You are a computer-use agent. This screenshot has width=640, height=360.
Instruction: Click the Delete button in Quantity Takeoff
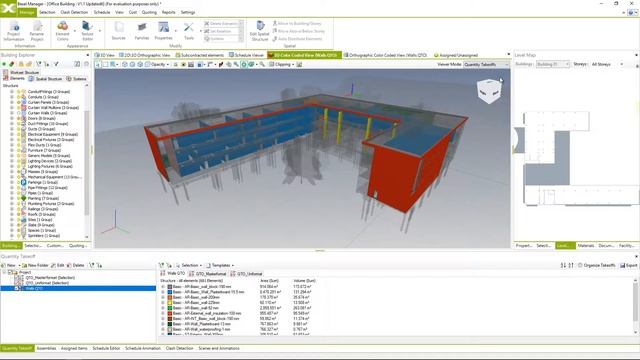(x=76, y=265)
